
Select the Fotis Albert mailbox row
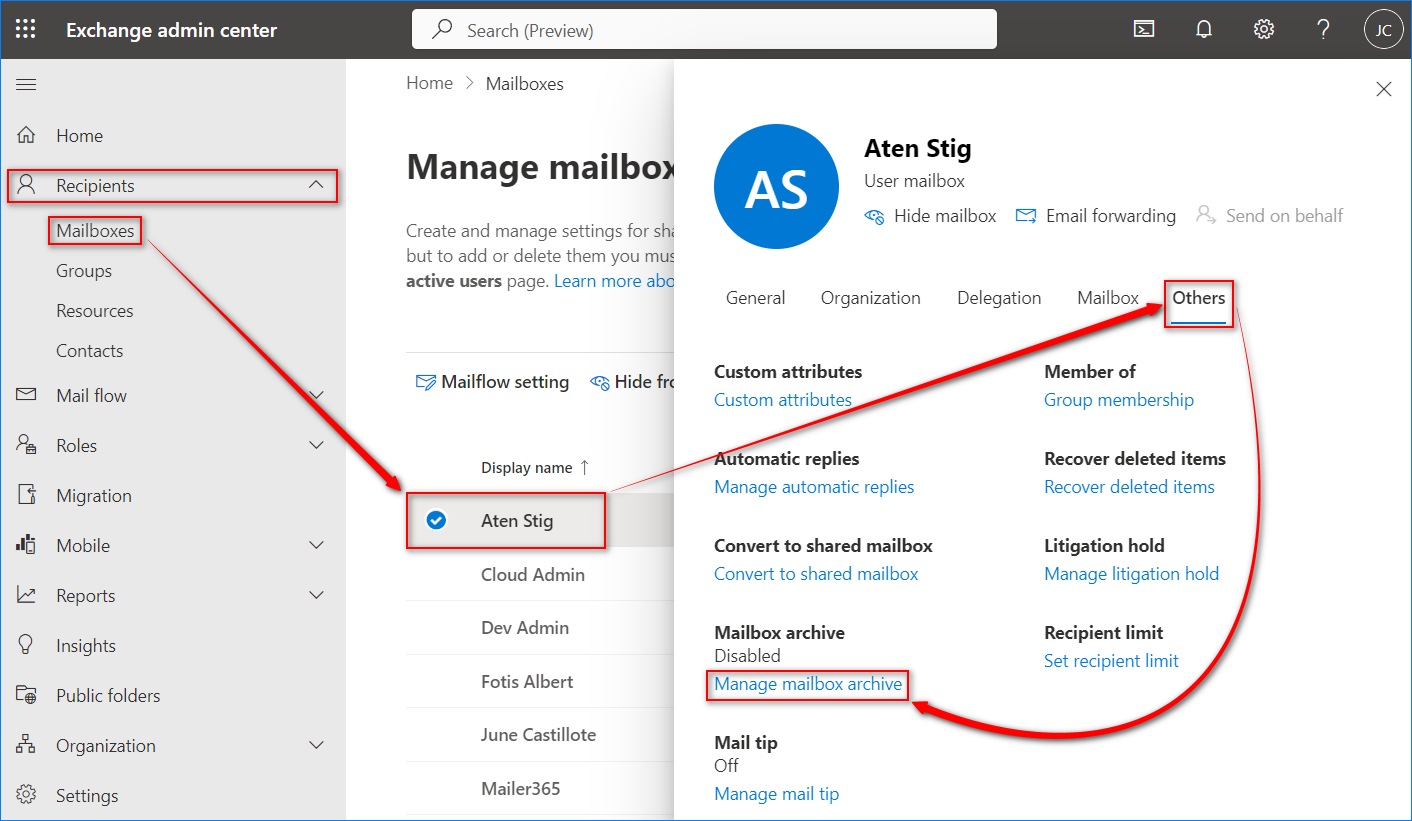[540, 682]
